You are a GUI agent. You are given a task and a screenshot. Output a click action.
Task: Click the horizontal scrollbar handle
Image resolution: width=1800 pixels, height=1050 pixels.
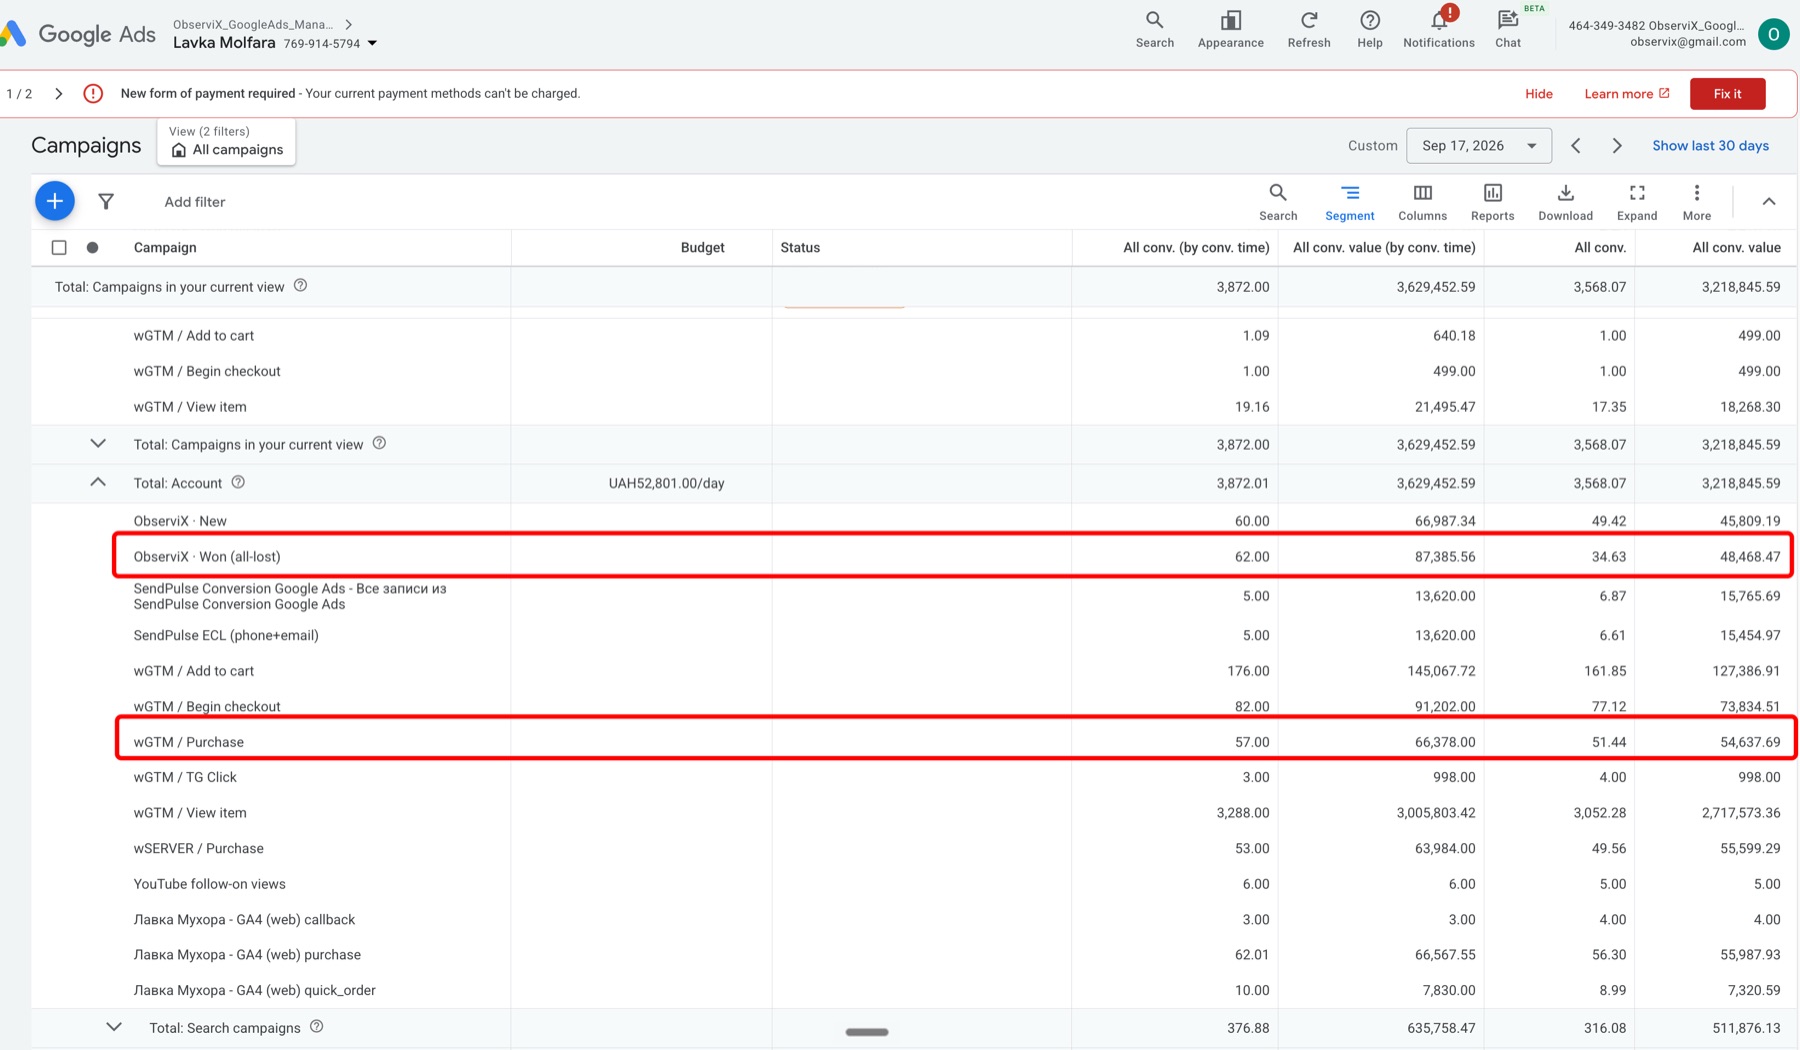(867, 1032)
